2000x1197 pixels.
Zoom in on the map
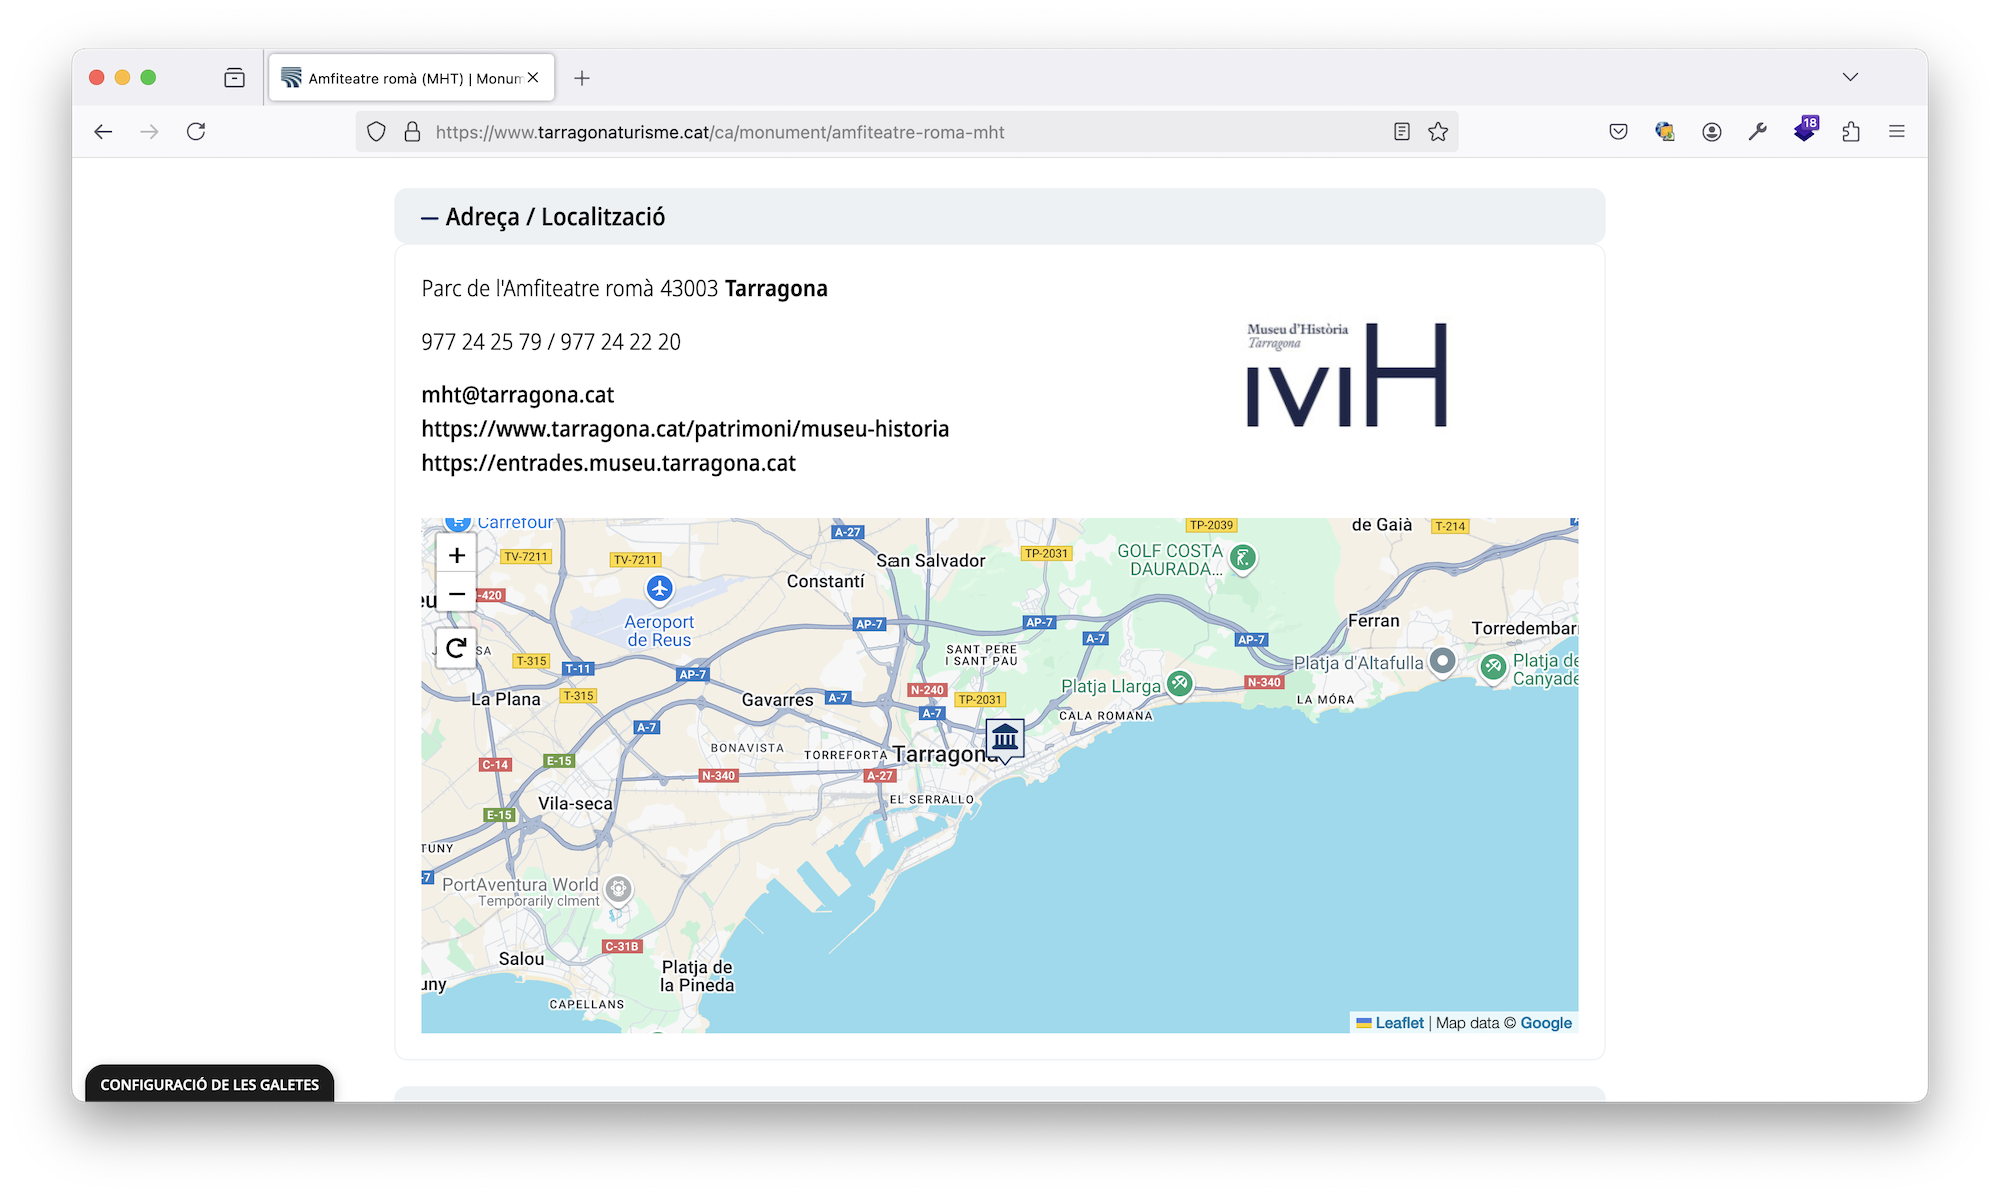point(457,555)
